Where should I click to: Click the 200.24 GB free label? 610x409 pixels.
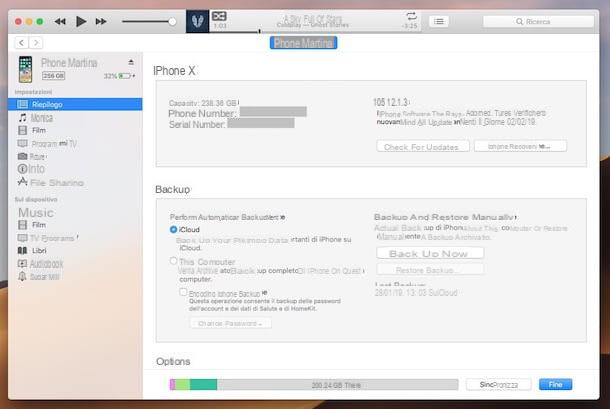tap(336, 385)
